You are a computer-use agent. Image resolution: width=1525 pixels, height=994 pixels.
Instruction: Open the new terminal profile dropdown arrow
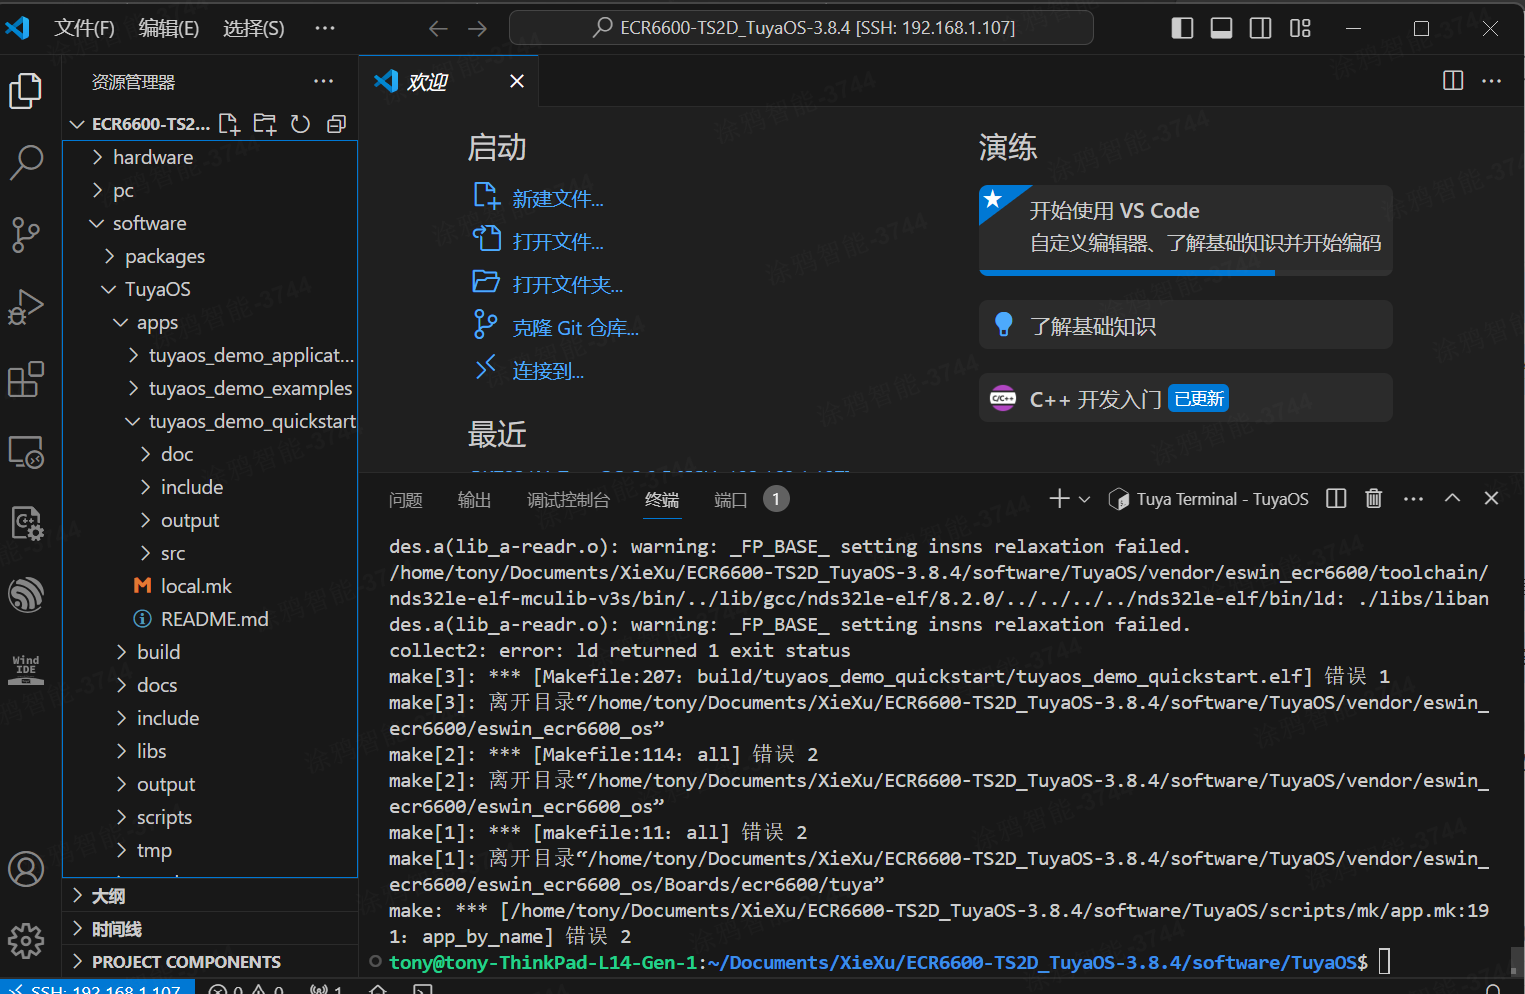1084,499
